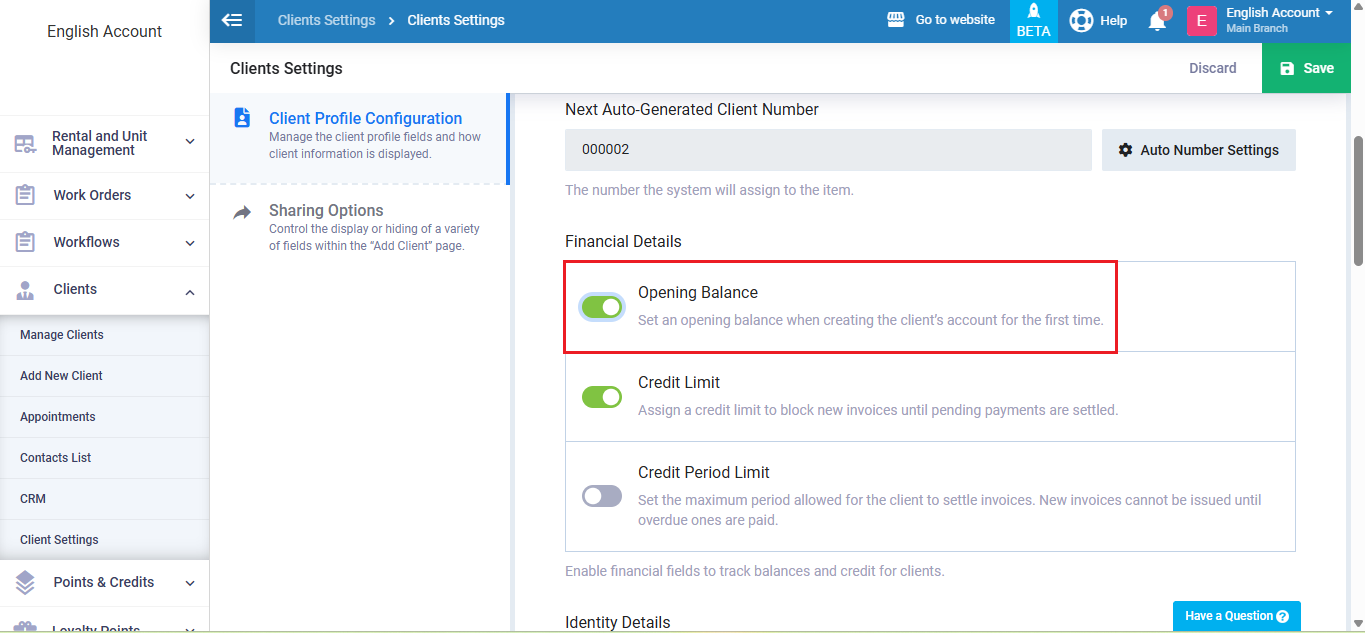
Task: Click the Help lifebuoy icon
Action: pos(1081,20)
